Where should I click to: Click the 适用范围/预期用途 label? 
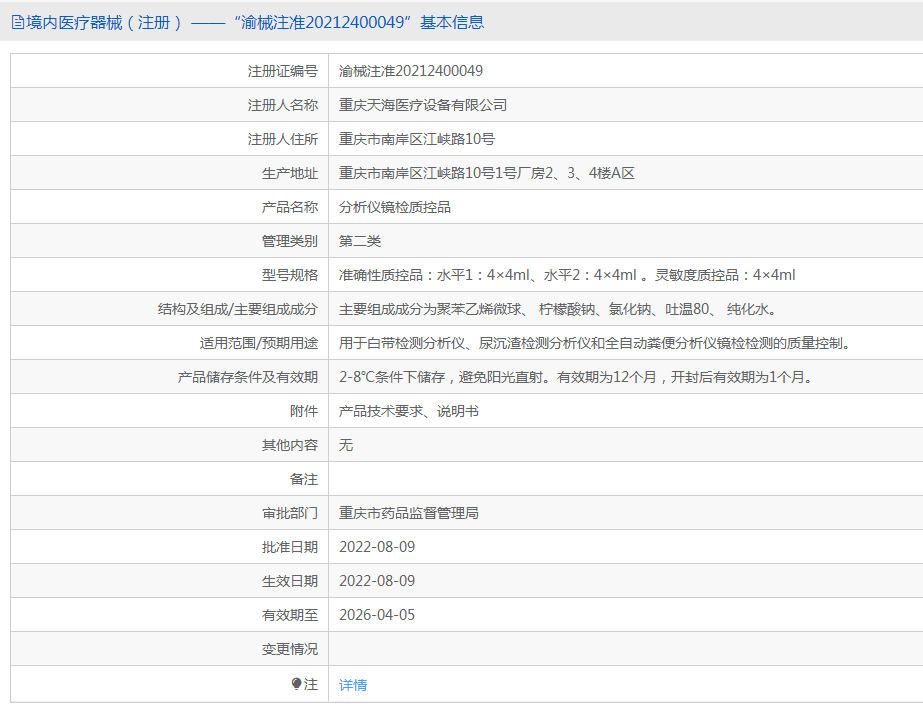pos(258,343)
